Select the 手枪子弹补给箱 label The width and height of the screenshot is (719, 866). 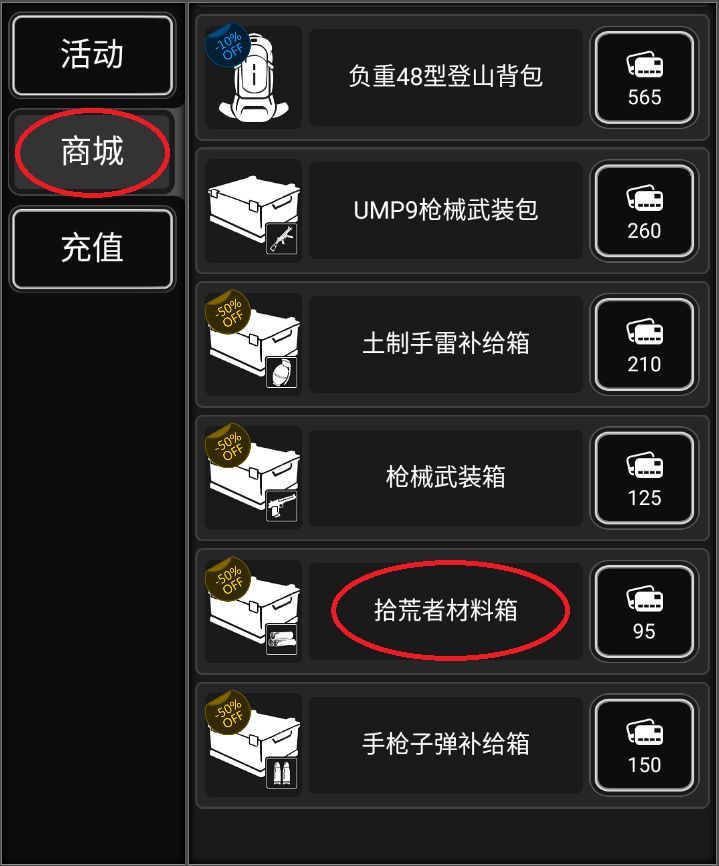pyautogui.click(x=446, y=744)
